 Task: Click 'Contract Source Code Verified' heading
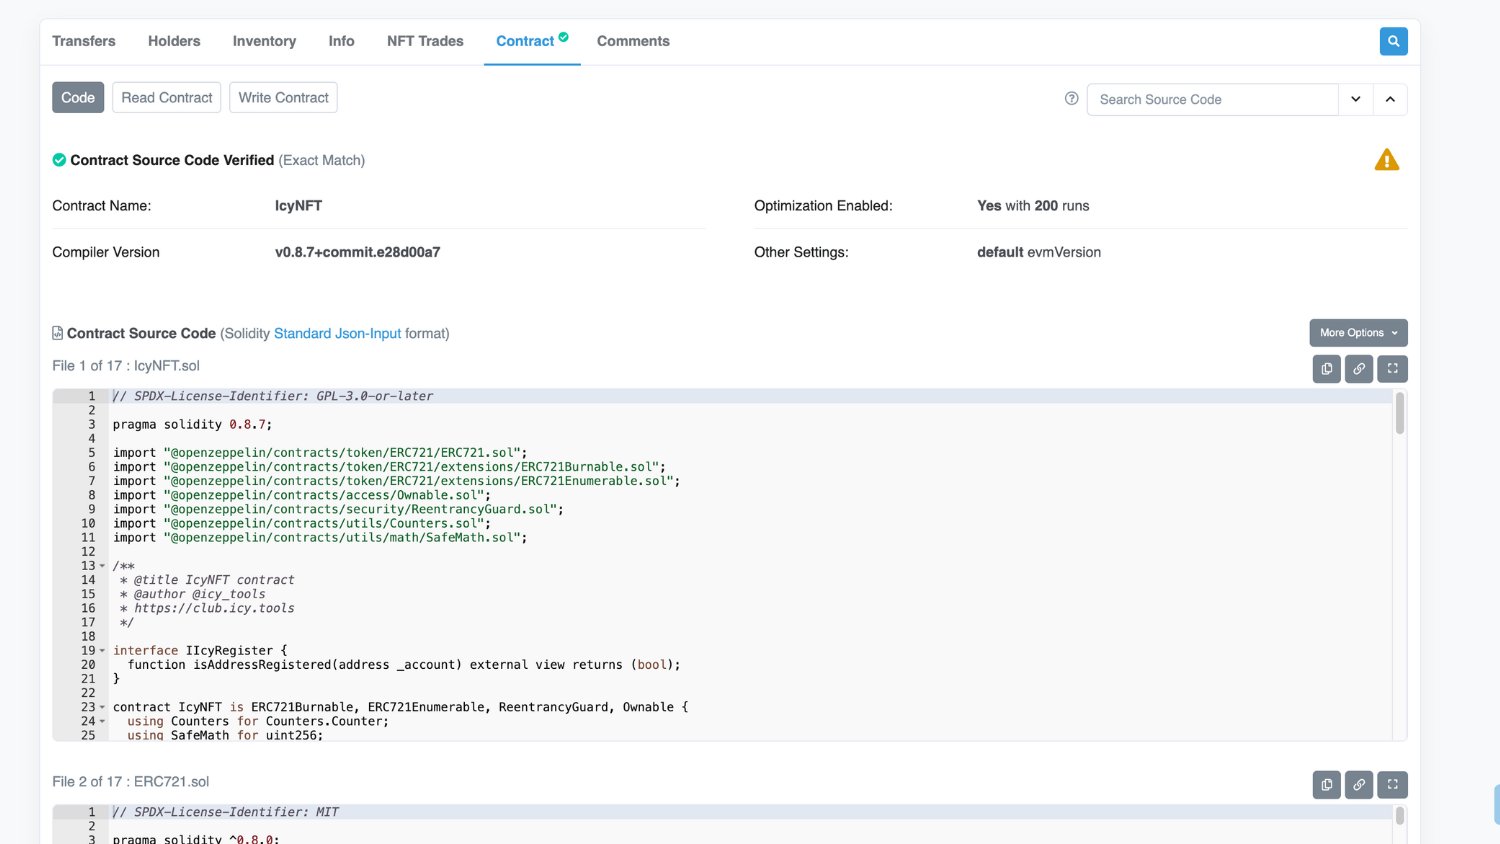point(172,160)
